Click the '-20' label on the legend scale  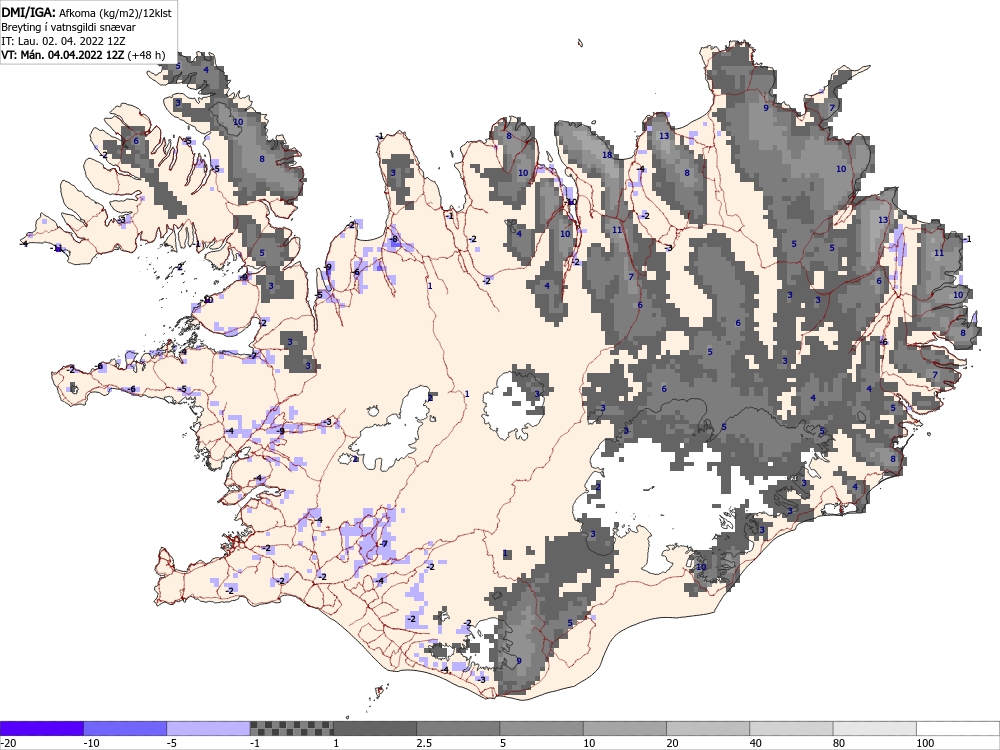[x=8, y=743]
